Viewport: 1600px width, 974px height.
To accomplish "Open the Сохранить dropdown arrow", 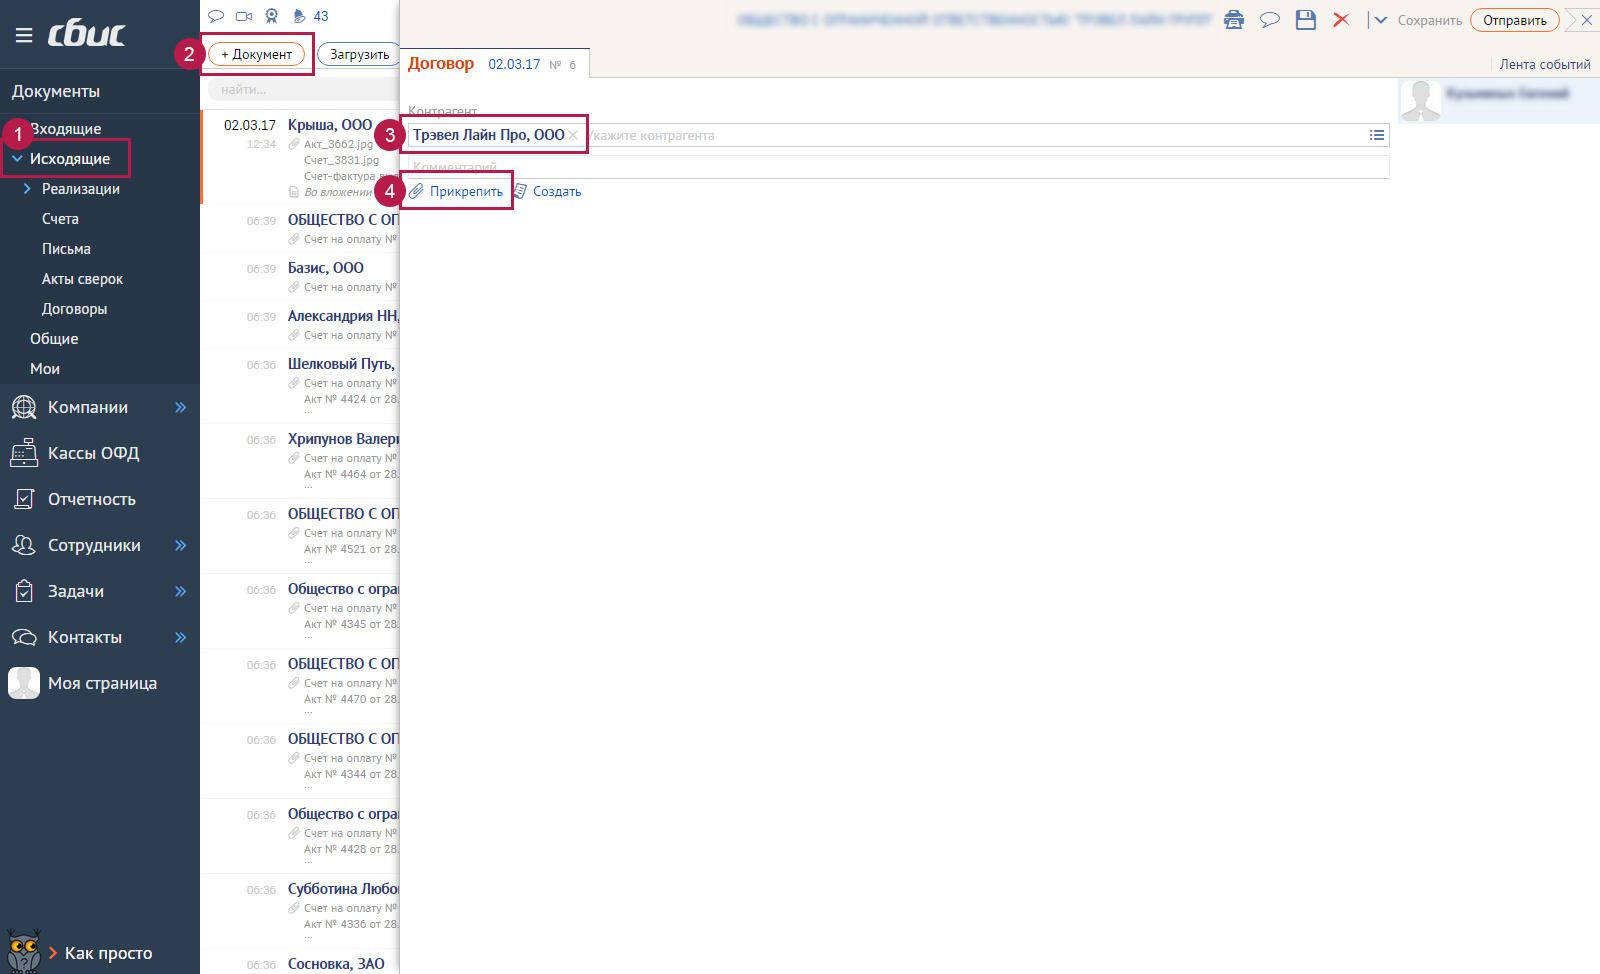I will (x=1381, y=20).
